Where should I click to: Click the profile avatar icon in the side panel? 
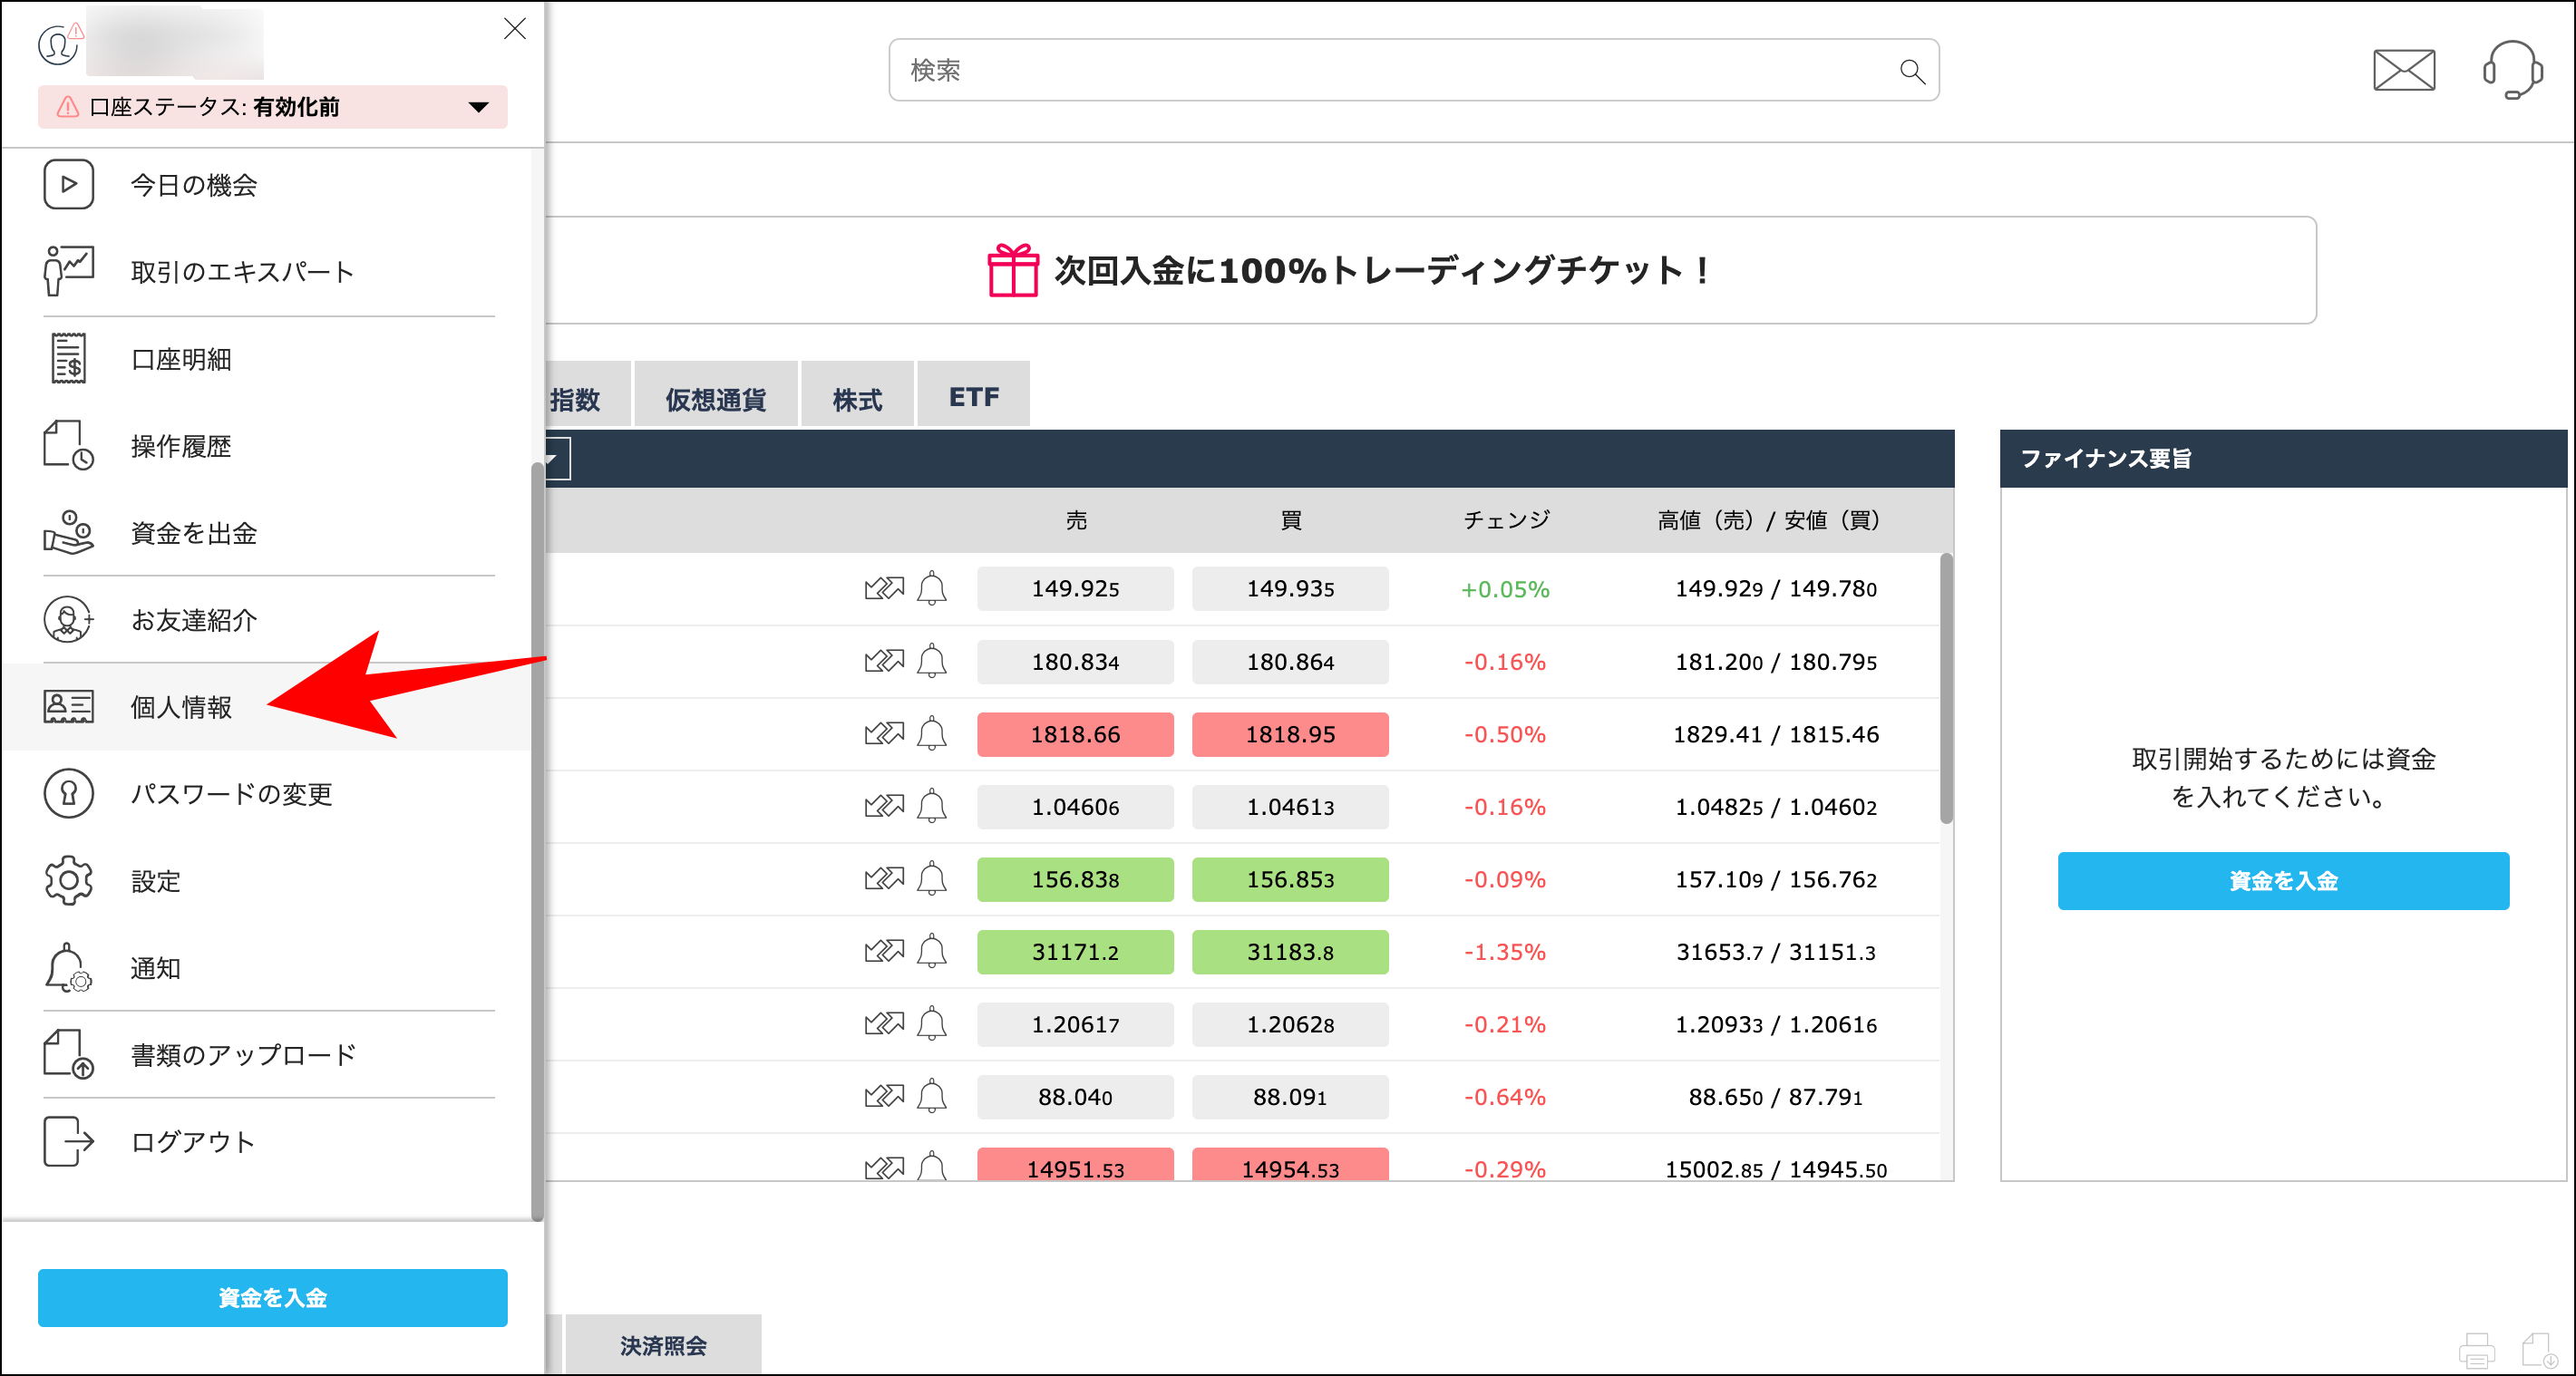point(57,44)
